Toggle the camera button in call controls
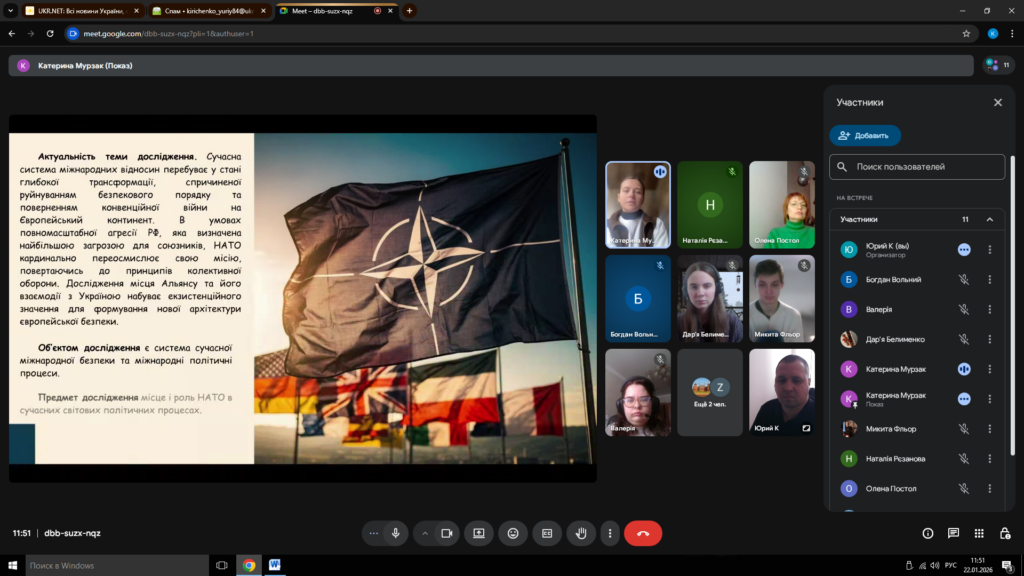 point(447,533)
